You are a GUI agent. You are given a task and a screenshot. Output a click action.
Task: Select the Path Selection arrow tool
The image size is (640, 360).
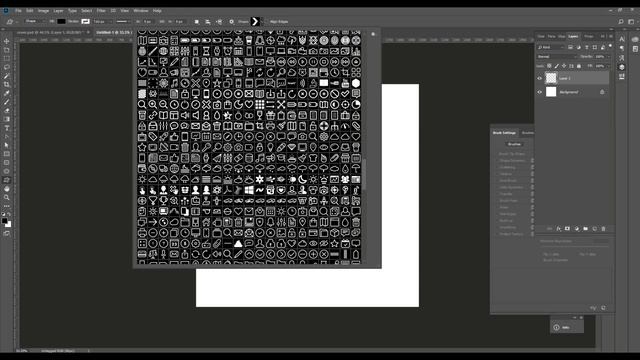(x=7, y=145)
